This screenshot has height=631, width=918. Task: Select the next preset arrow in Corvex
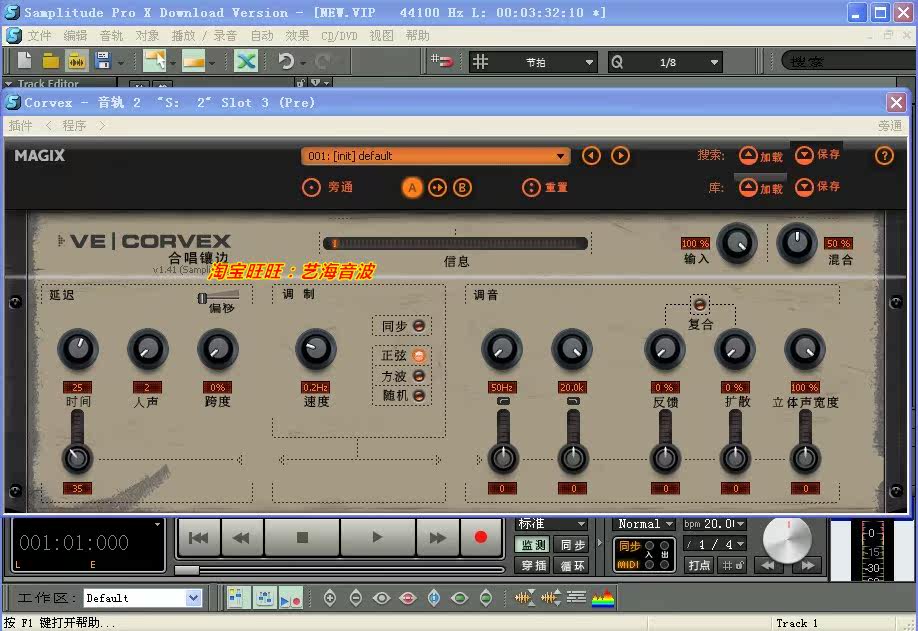[620, 156]
